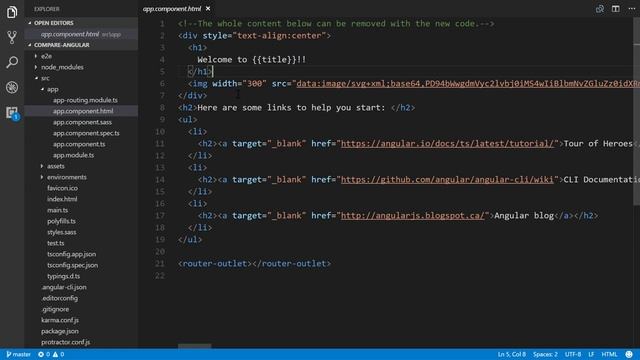Open .gitignore file
640x360 pixels.
click(x=55, y=309)
